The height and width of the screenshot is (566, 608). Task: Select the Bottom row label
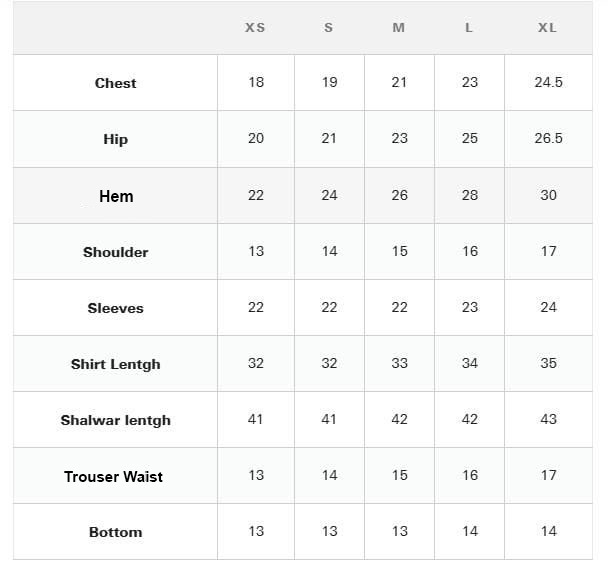click(115, 532)
